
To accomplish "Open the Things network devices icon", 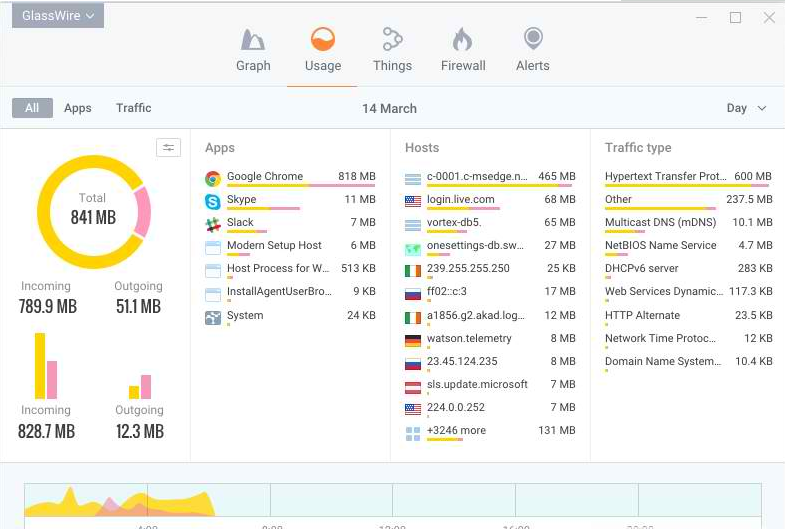I will tap(392, 39).
